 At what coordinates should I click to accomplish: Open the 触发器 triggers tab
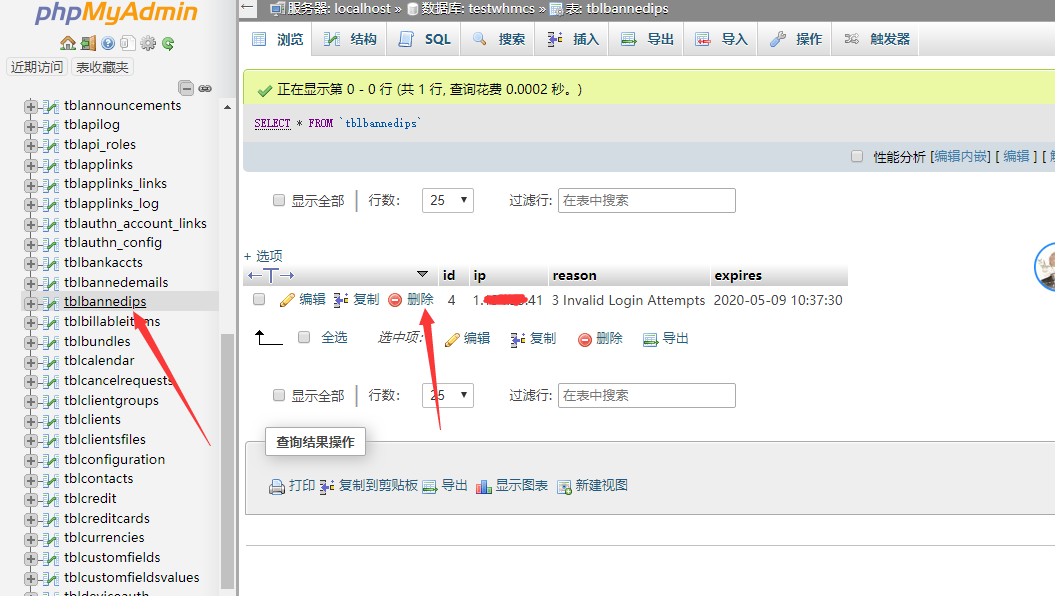pos(876,40)
